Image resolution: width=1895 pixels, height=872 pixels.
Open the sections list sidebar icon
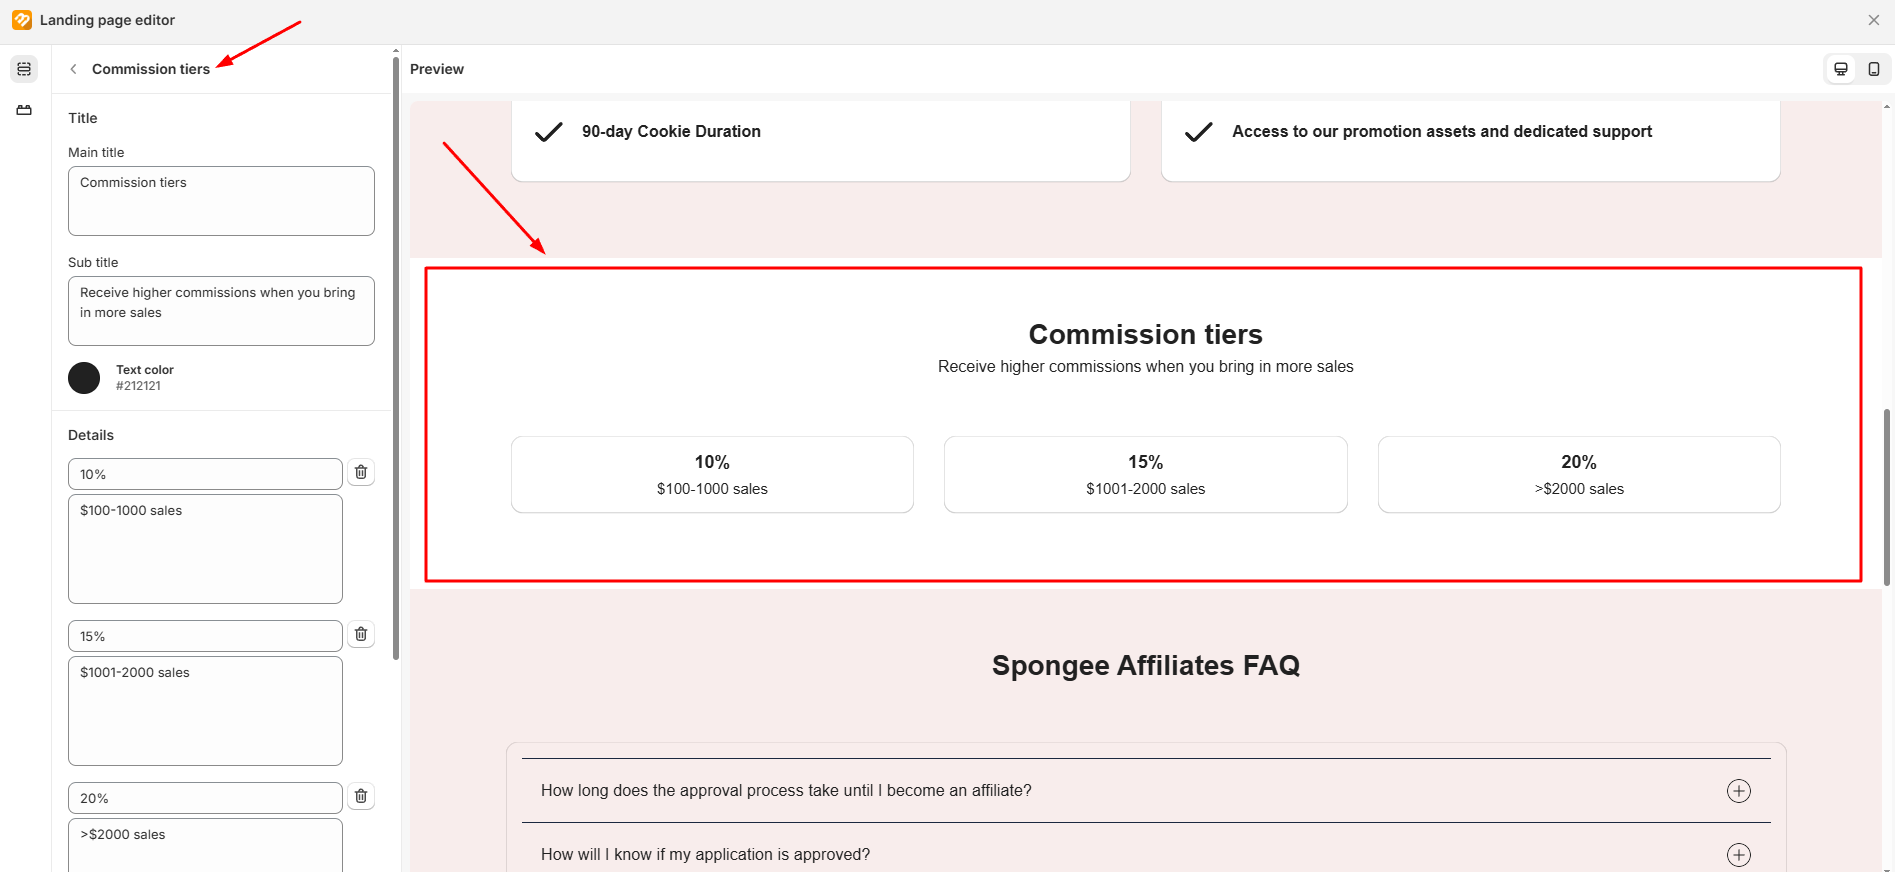click(x=24, y=69)
